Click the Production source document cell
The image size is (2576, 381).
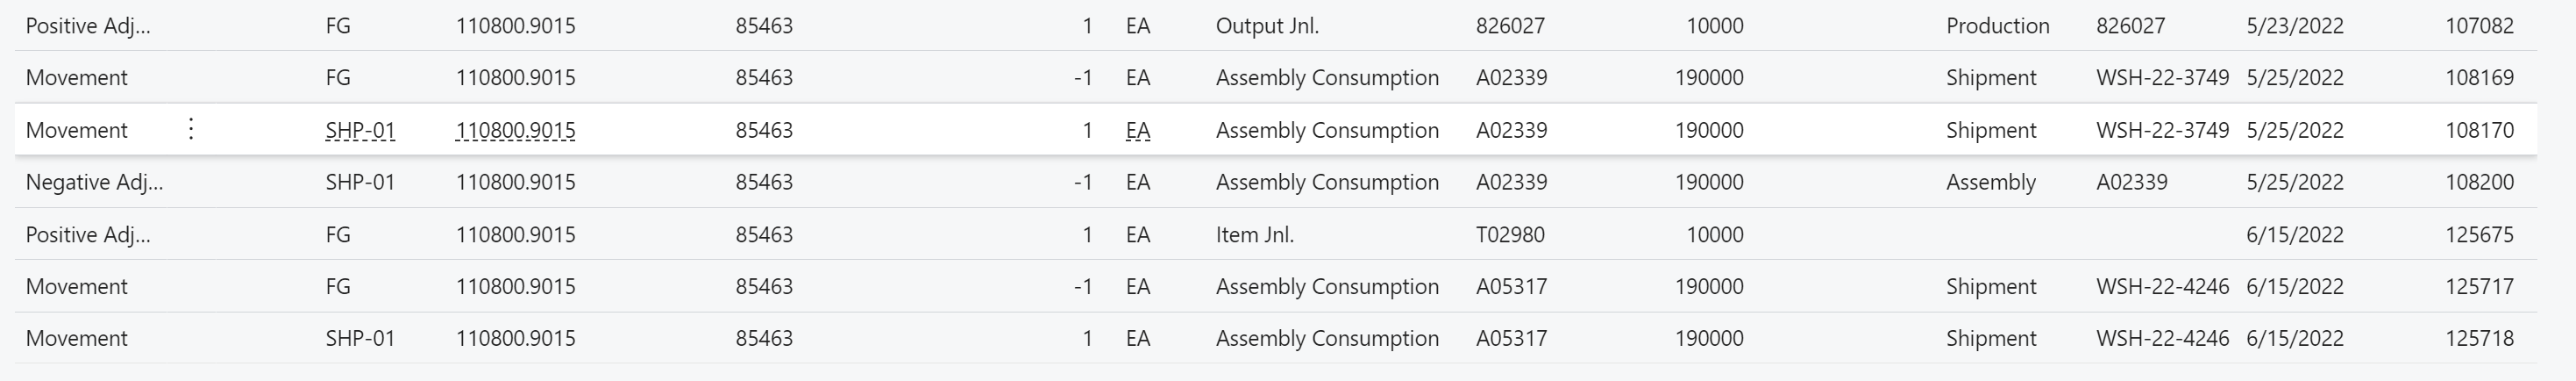[x=1997, y=26]
